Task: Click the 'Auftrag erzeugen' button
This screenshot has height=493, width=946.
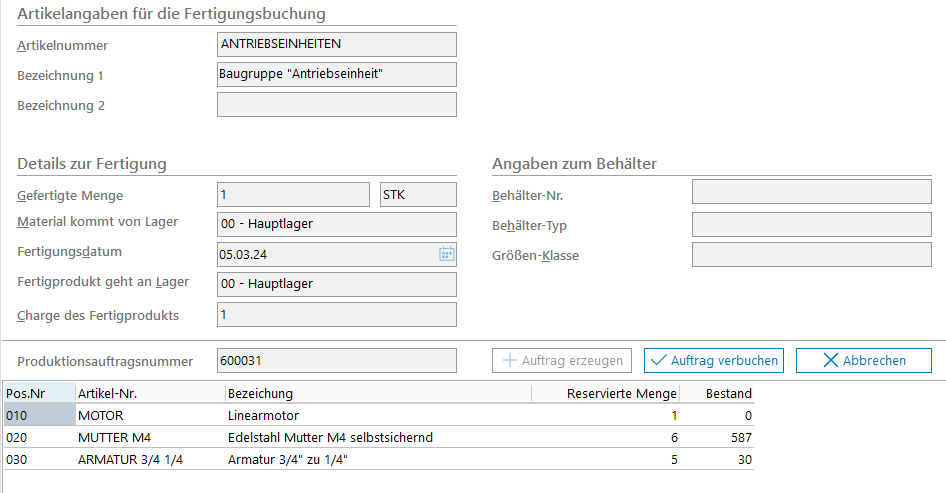Action: click(x=563, y=360)
